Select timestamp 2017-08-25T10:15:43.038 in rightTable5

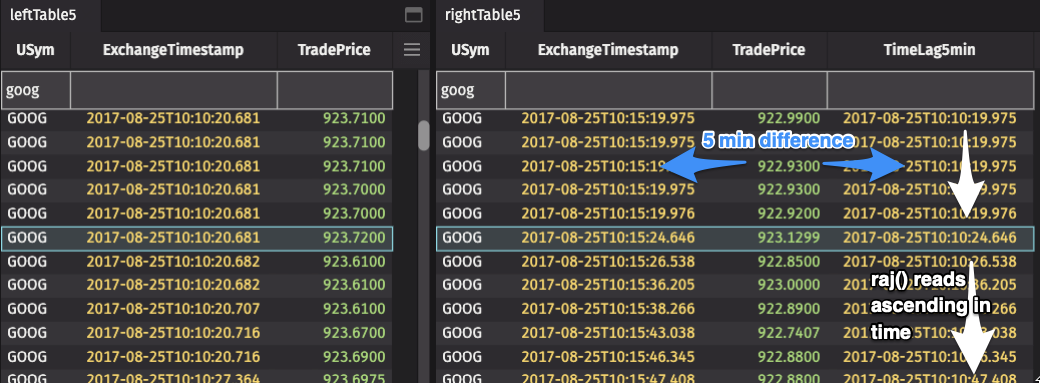point(608,333)
